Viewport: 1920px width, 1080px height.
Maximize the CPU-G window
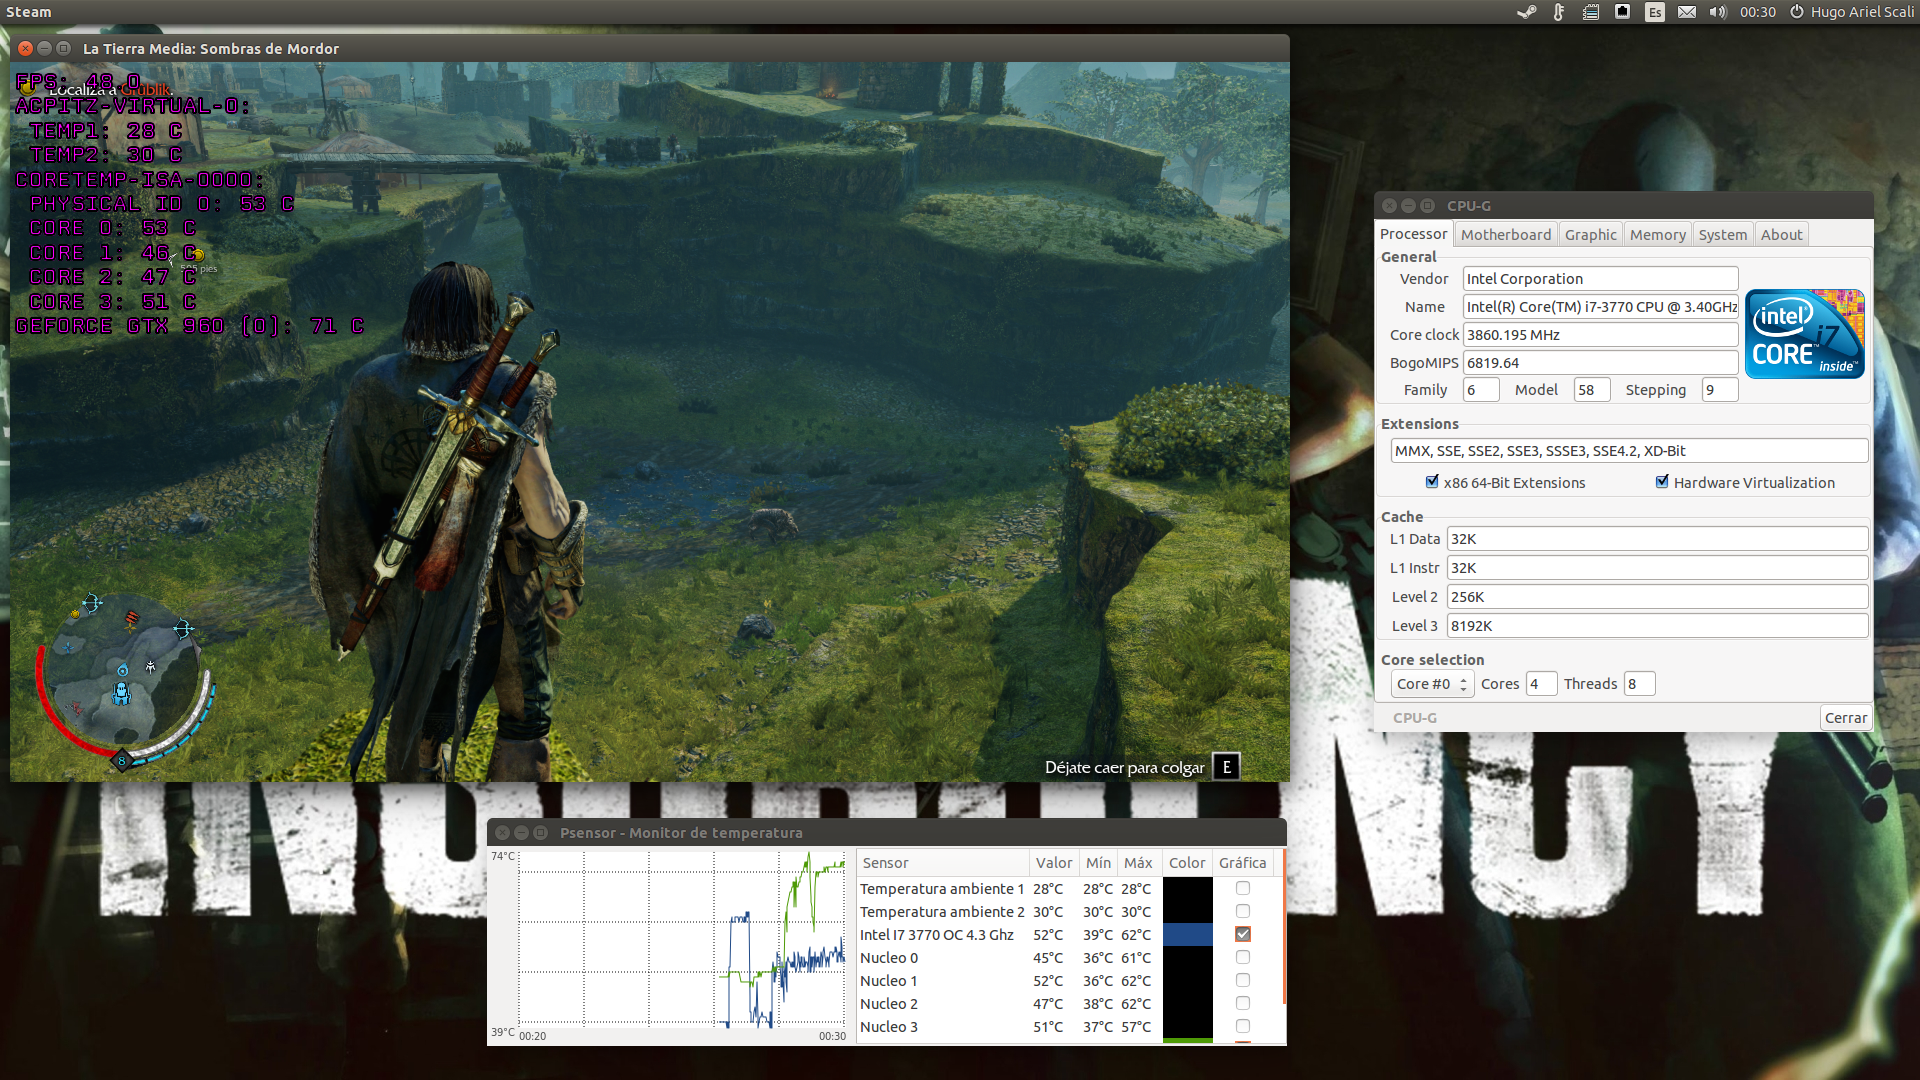(x=1427, y=205)
